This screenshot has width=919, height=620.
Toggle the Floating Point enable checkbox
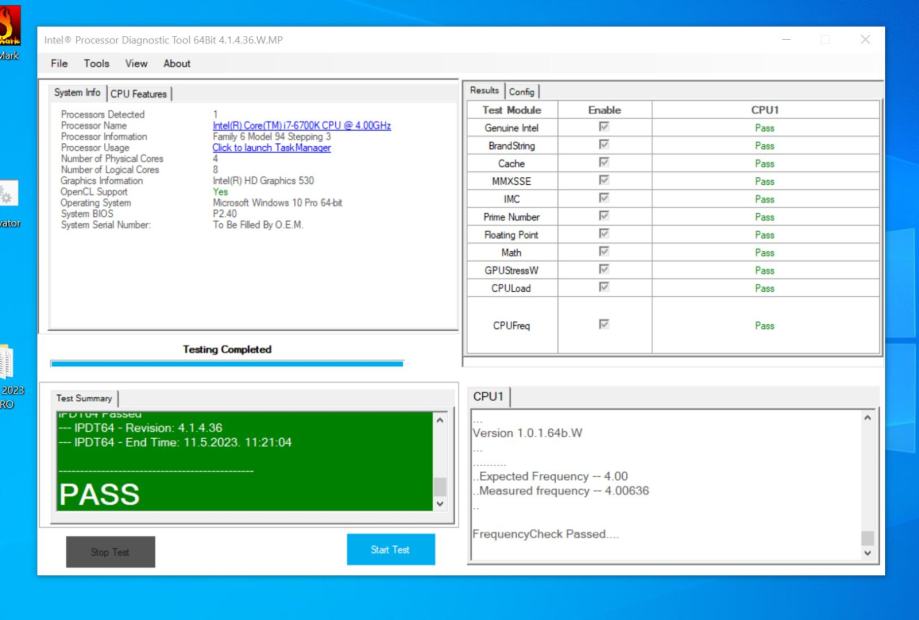(x=604, y=234)
